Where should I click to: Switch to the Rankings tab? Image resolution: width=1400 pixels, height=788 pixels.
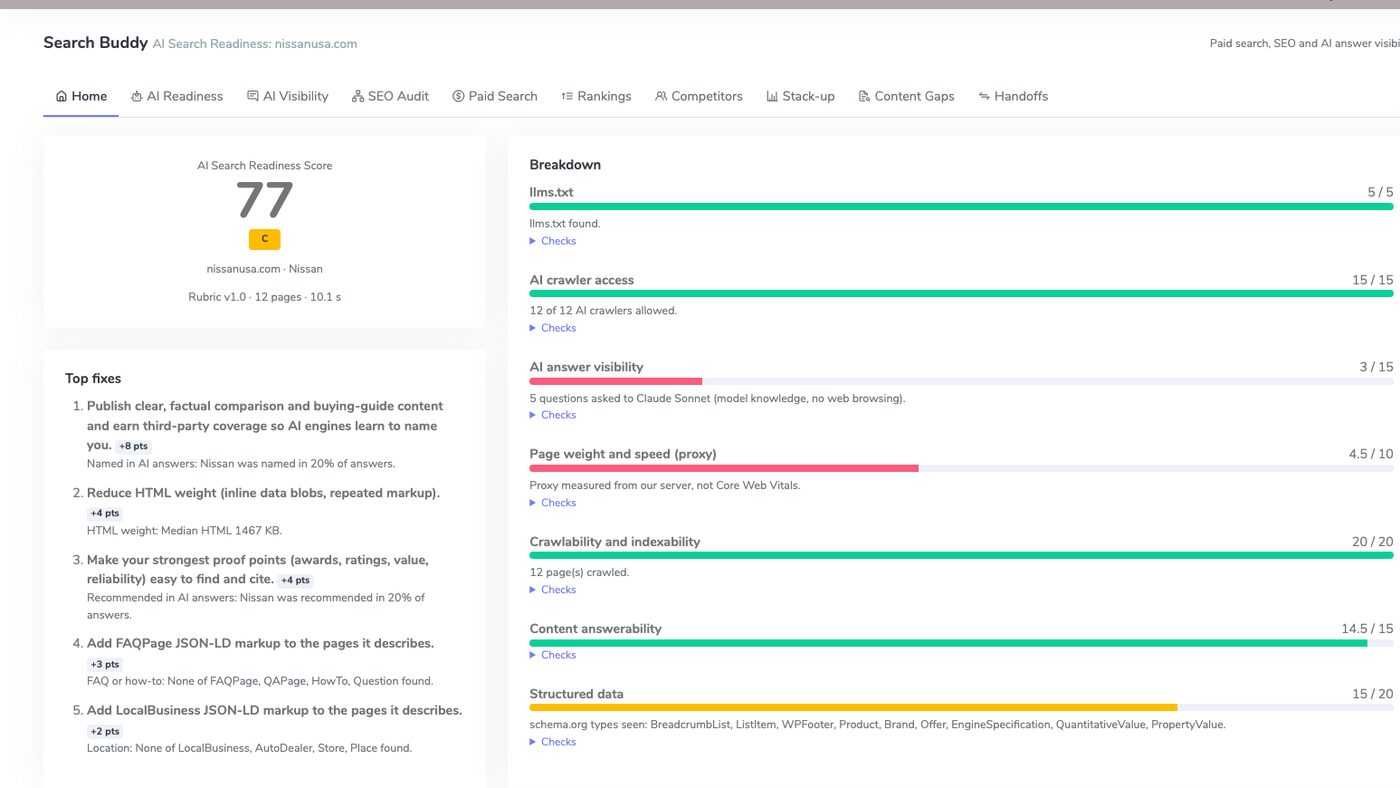596,96
